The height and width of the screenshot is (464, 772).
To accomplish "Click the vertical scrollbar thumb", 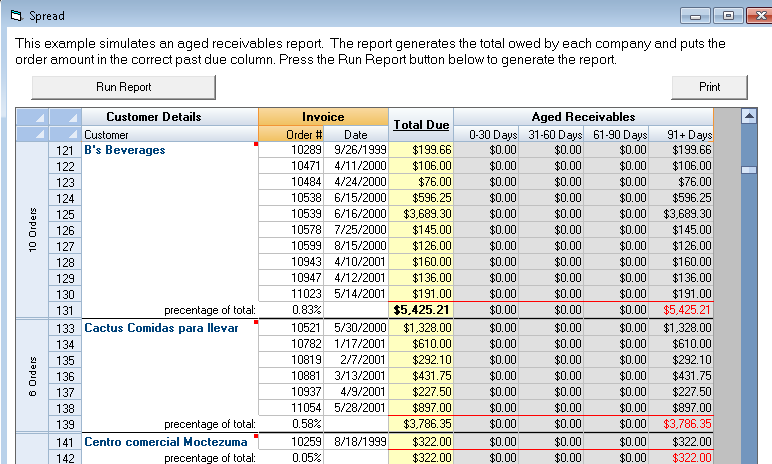I will pyautogui.click(x=749, y=169).
